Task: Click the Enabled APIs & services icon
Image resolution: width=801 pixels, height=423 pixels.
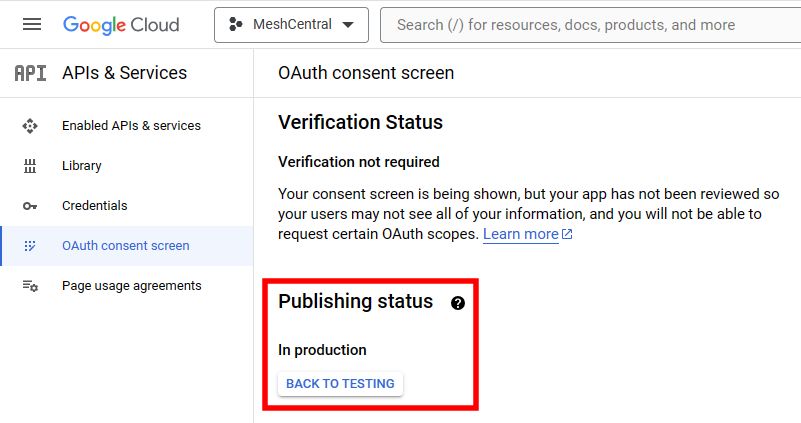Action: pyautogui.click(x=30, y=126)
